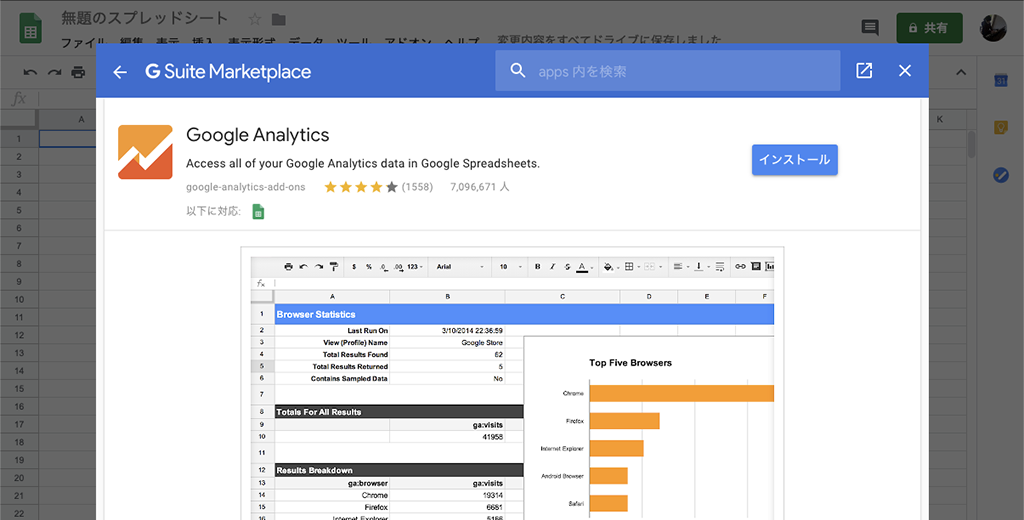
Task: Select cell A1 in the spreadsheet
Action: coord(68,138)
